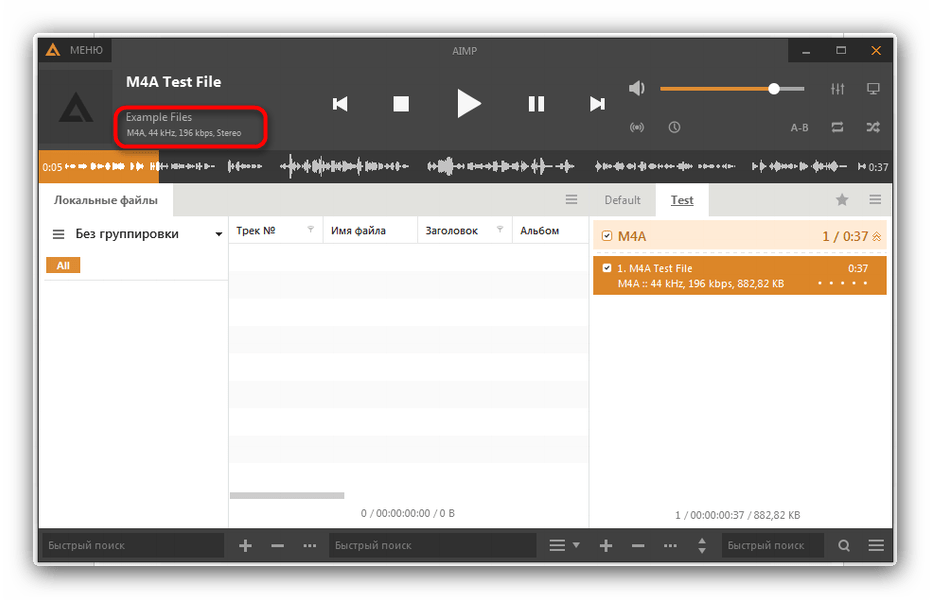Open more options ellipsis in left panel
This screenshot has width=931, height=600.
(x=309, y=545)
